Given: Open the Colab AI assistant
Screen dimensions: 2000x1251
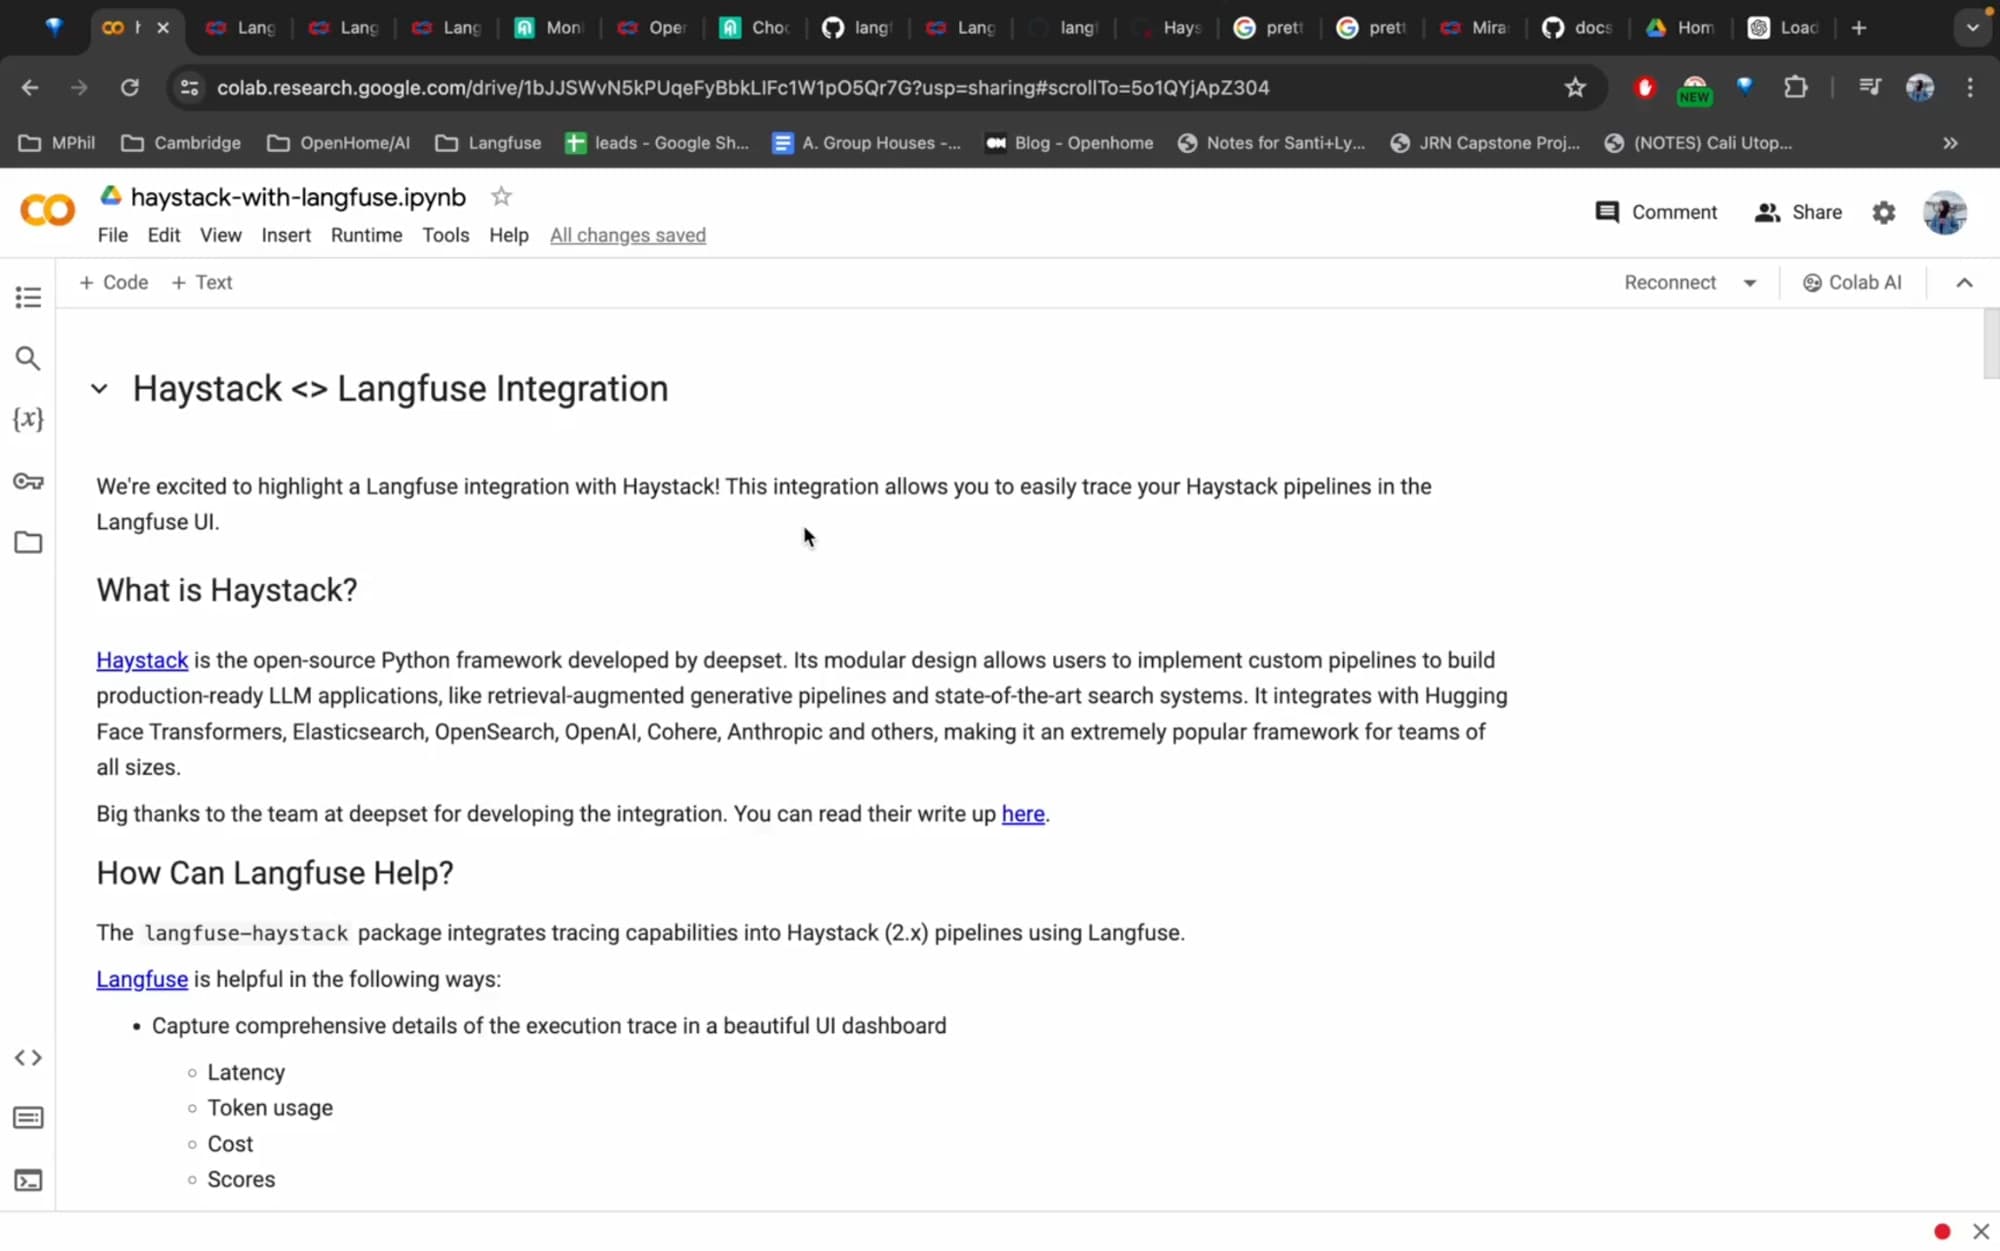Looking at the screenshot, I should click(x=1852, y=282).
